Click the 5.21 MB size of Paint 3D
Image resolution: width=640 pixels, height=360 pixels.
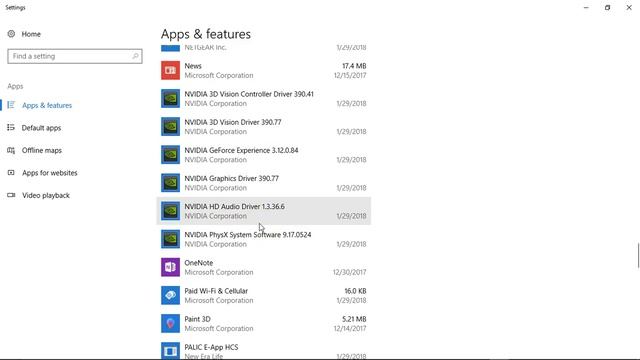point(354,319)
